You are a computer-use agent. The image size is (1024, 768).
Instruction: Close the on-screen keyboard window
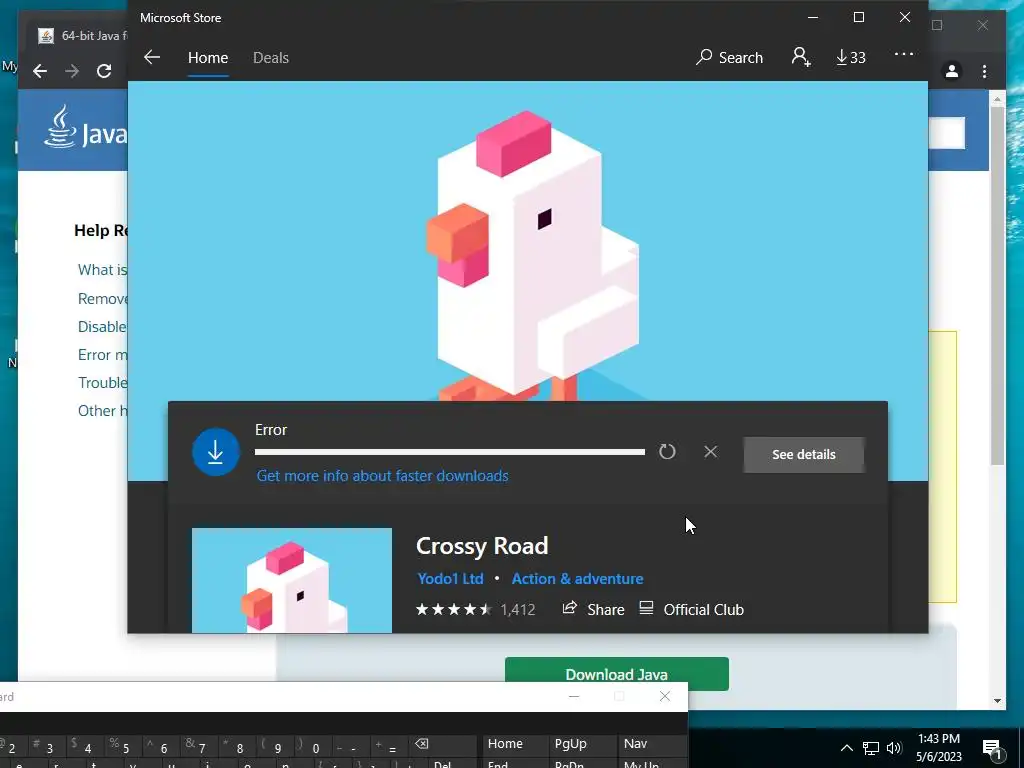click(665, 696)
